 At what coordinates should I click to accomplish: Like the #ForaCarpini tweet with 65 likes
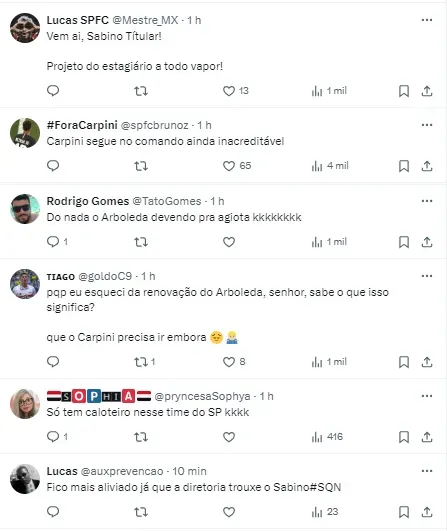pyautogui.click(x=229, y=166)
